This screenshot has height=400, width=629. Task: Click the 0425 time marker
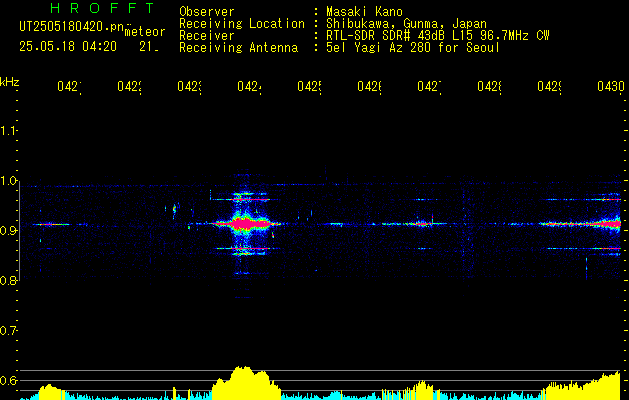point(309,86)
